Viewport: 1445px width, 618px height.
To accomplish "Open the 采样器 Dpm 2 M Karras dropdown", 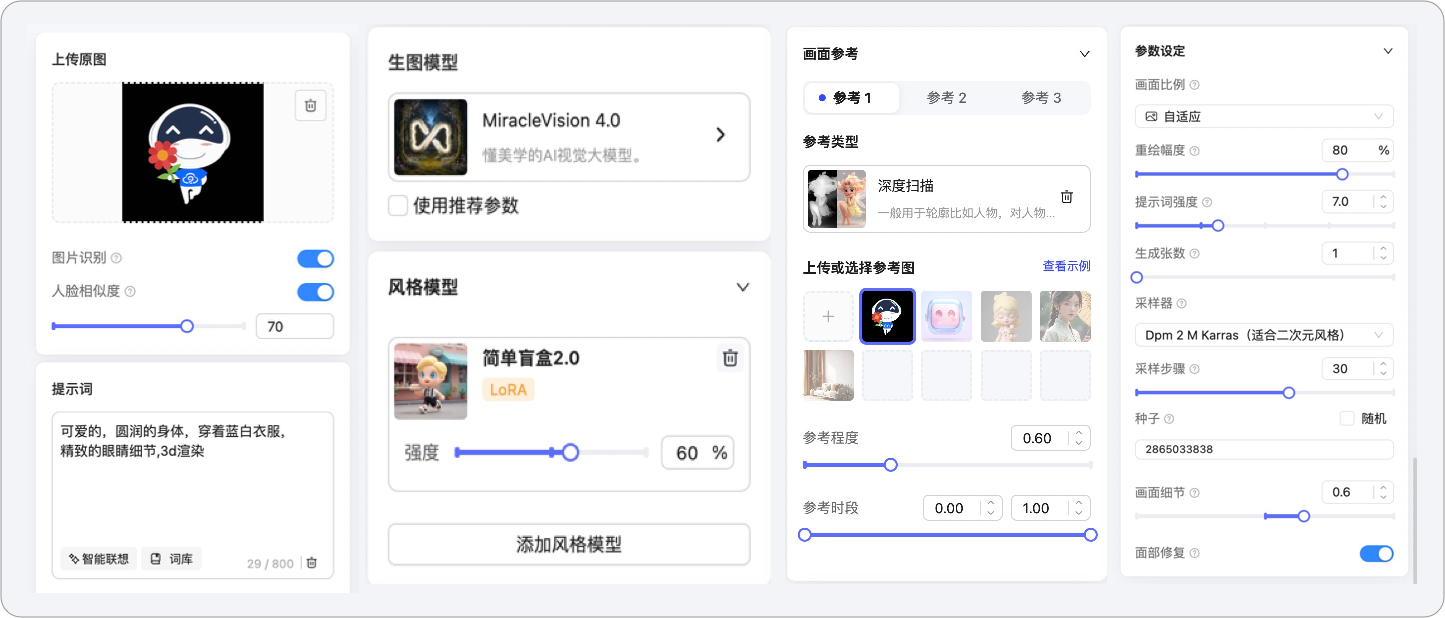I will (x=1264, y=334).
